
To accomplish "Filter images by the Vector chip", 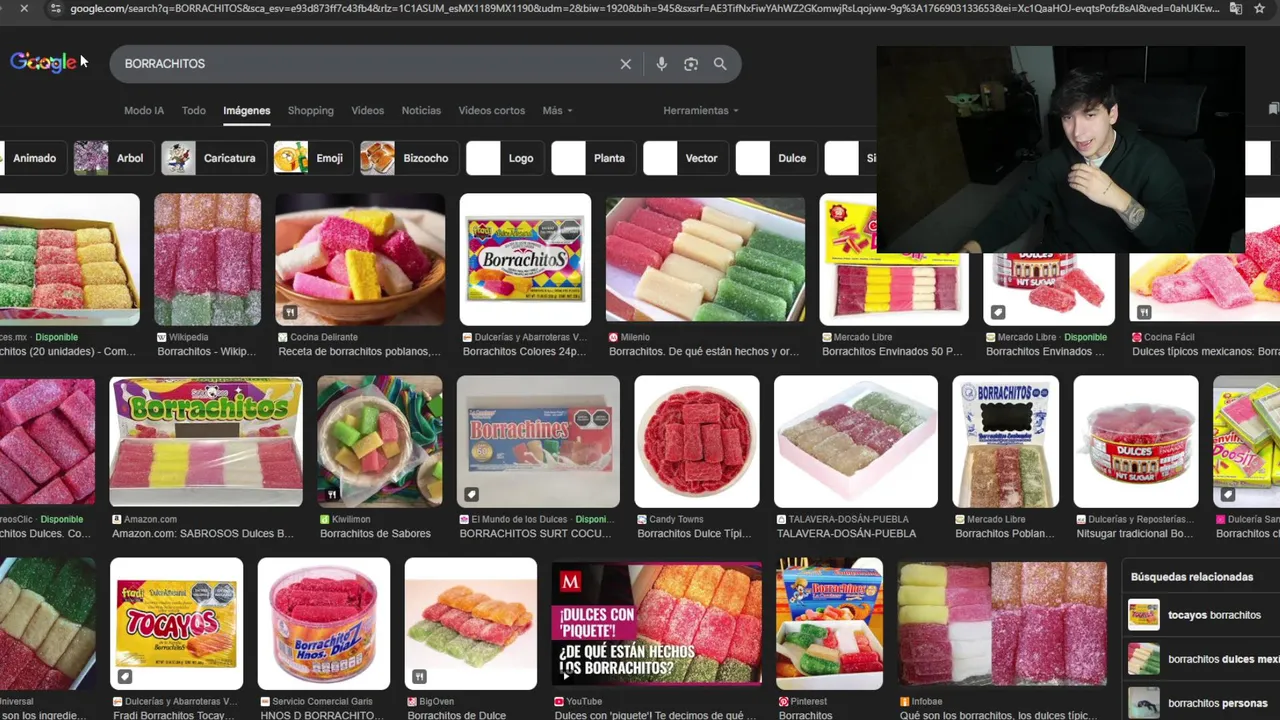I will pos(685,158).
